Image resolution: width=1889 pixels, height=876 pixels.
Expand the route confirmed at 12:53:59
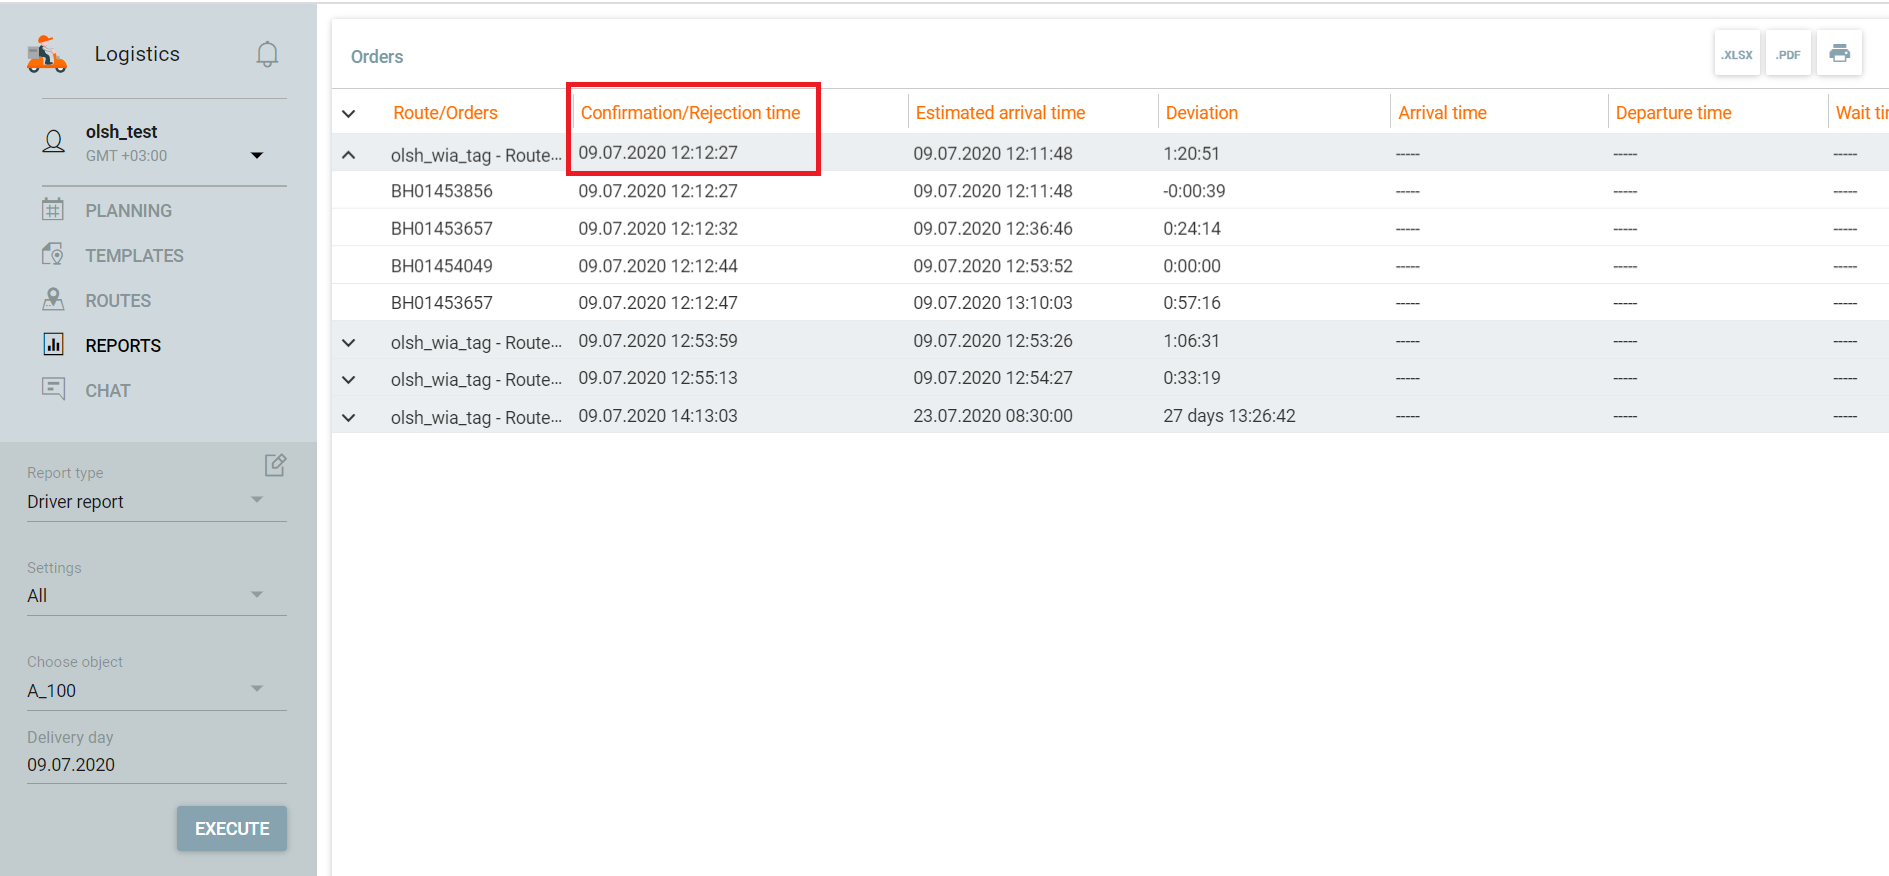(x=349, y=343)
